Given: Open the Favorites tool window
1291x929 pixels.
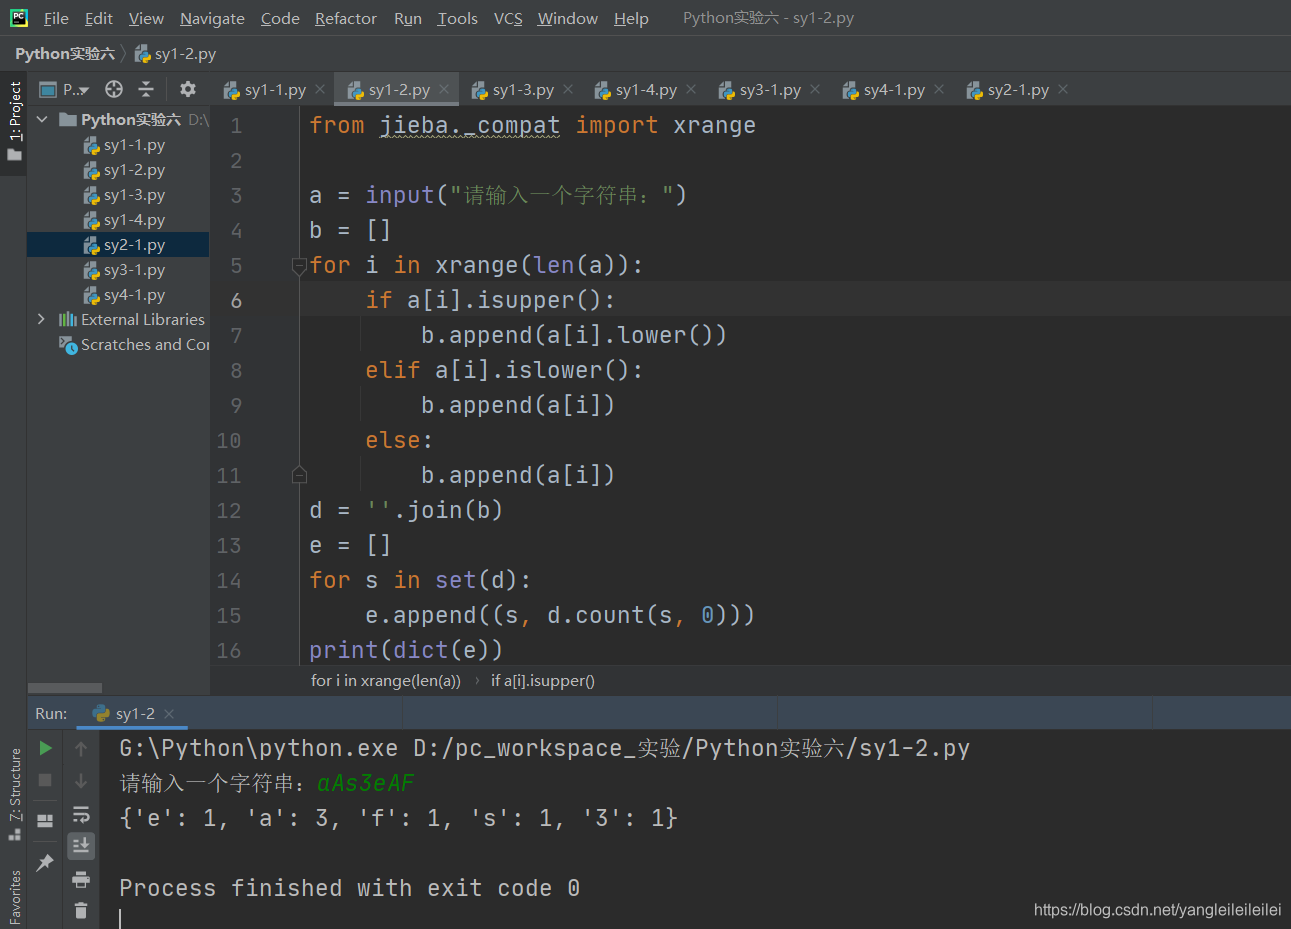Looking at the screenshot, I should coord(14,897).
